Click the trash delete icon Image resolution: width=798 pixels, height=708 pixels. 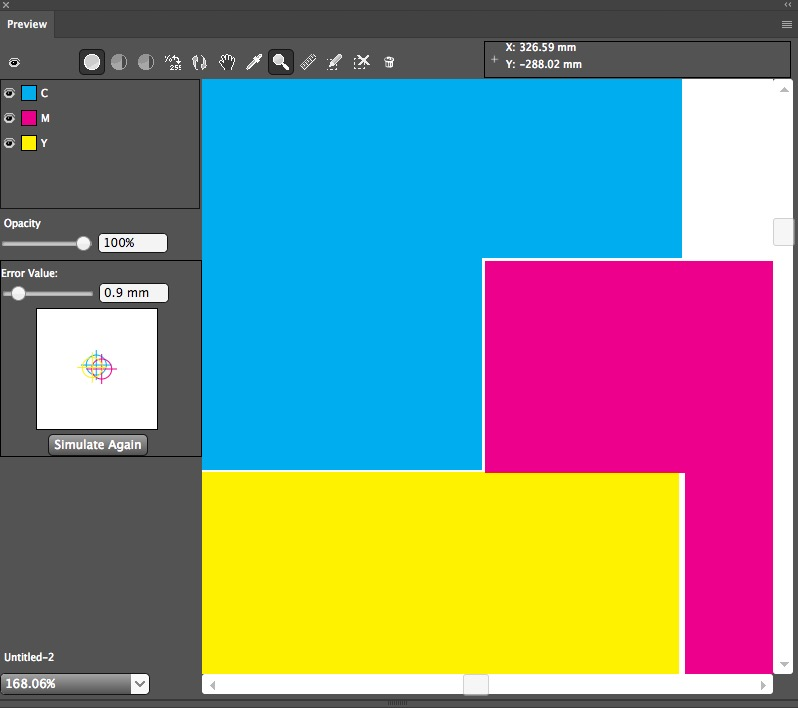(389, 62)
